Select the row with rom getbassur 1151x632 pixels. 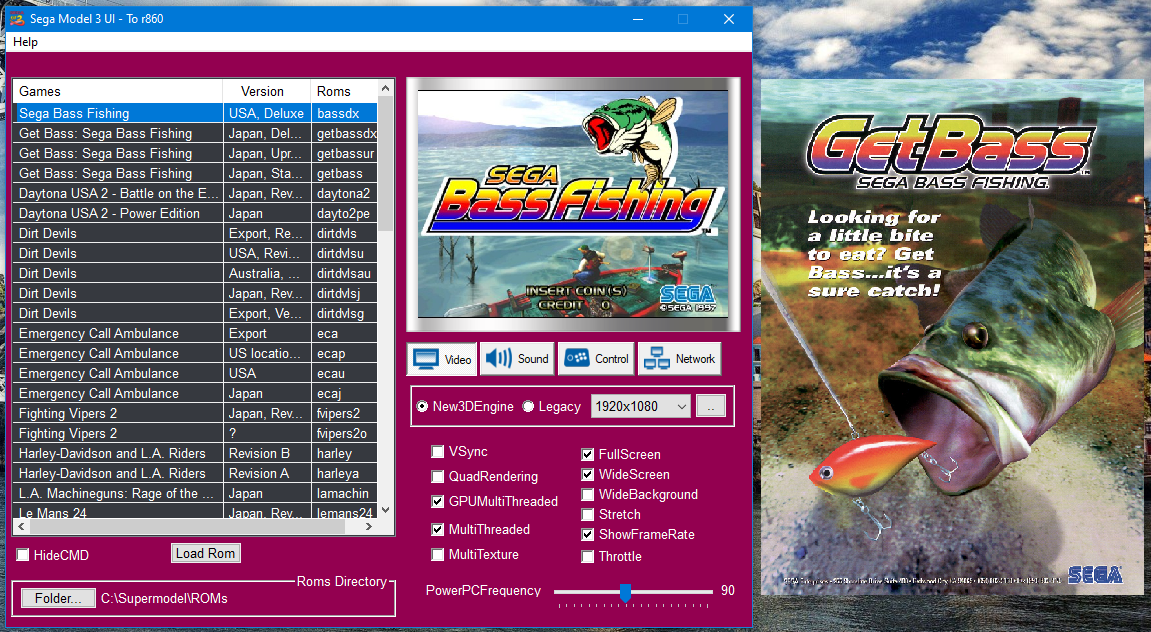click(x=195, y=153)
